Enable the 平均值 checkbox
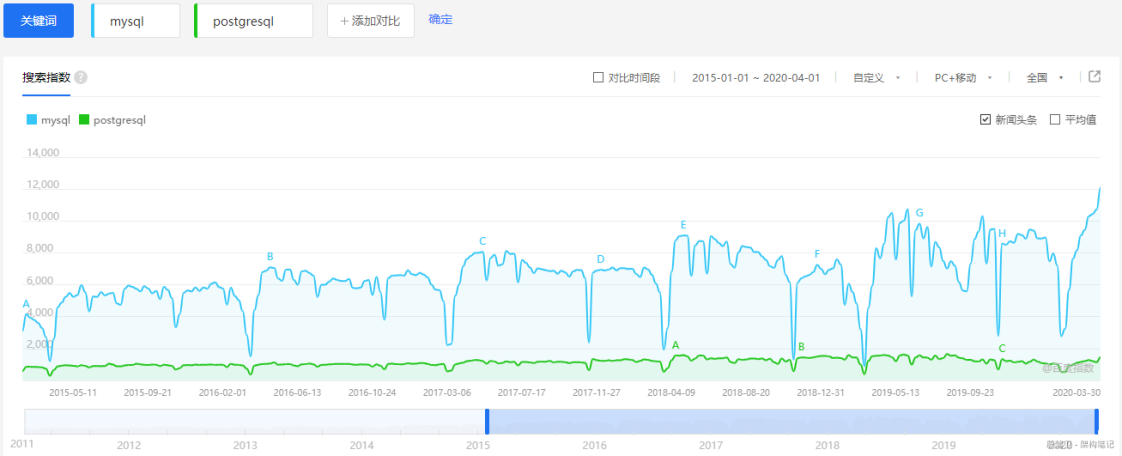This screenshot has width=1122, height=456. [x=1055, y=120]
